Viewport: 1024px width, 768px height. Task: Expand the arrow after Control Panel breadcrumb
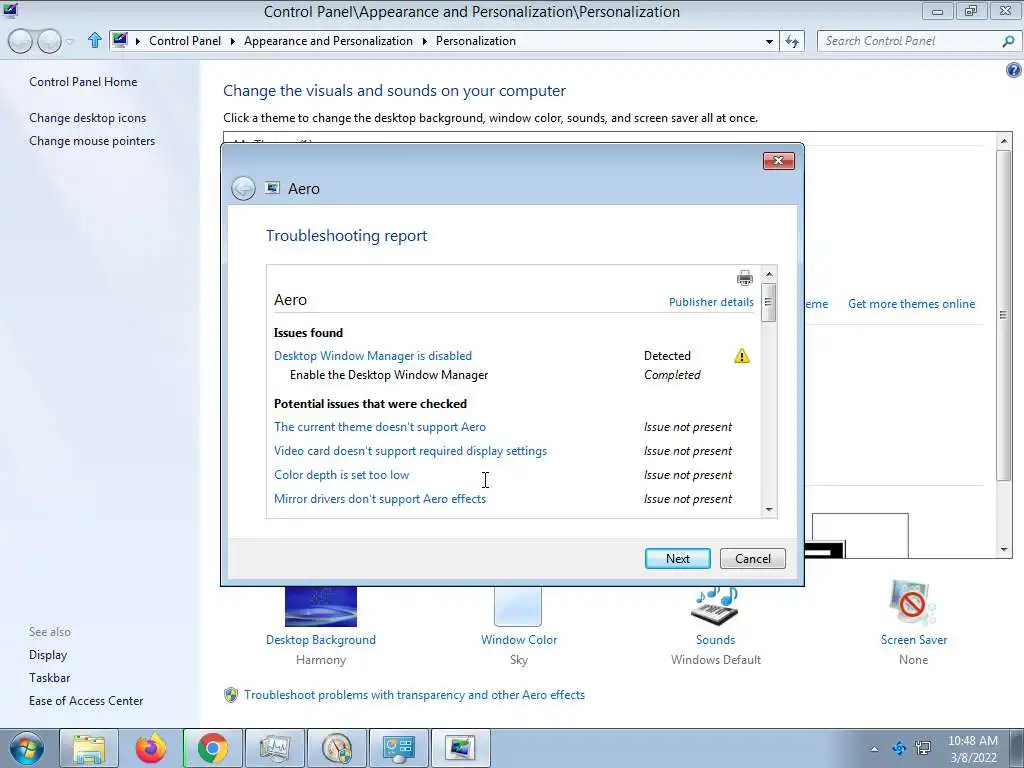click(232, 41)
